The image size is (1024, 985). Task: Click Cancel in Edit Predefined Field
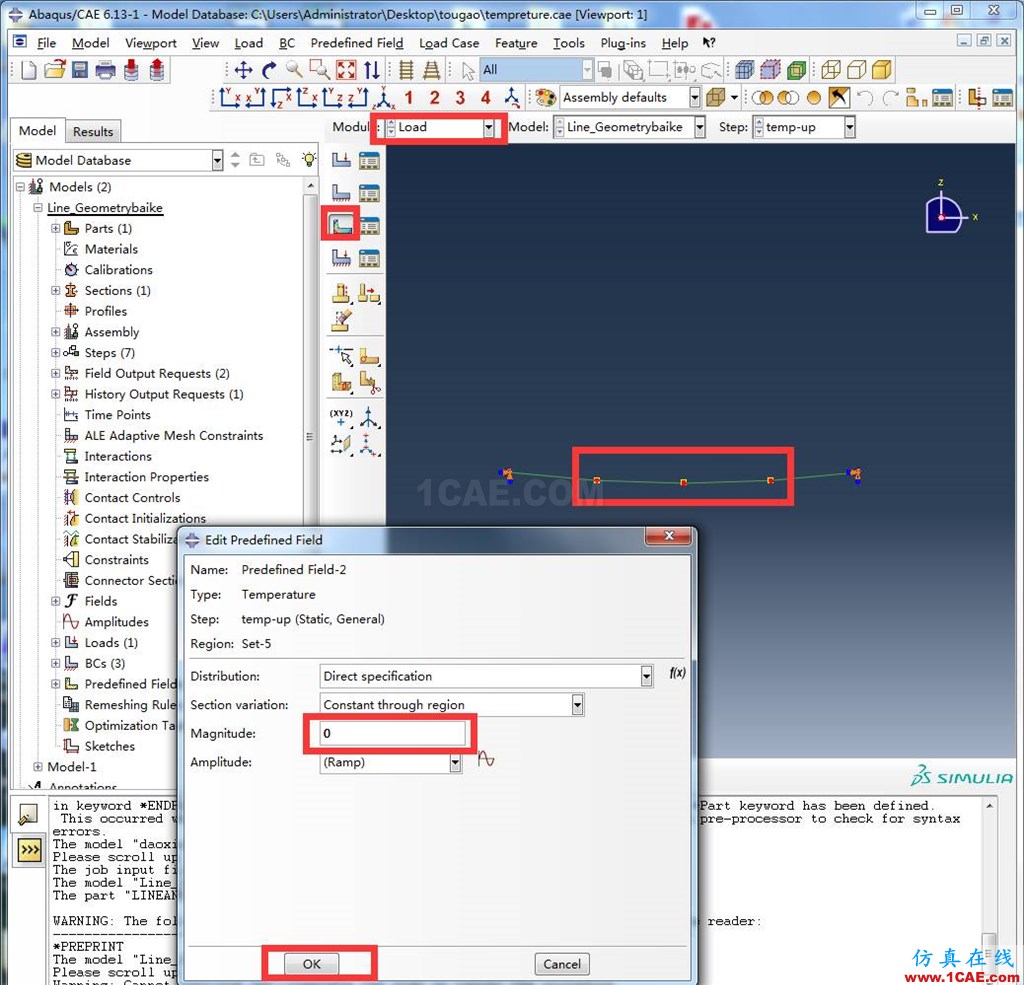coord(562,963)
